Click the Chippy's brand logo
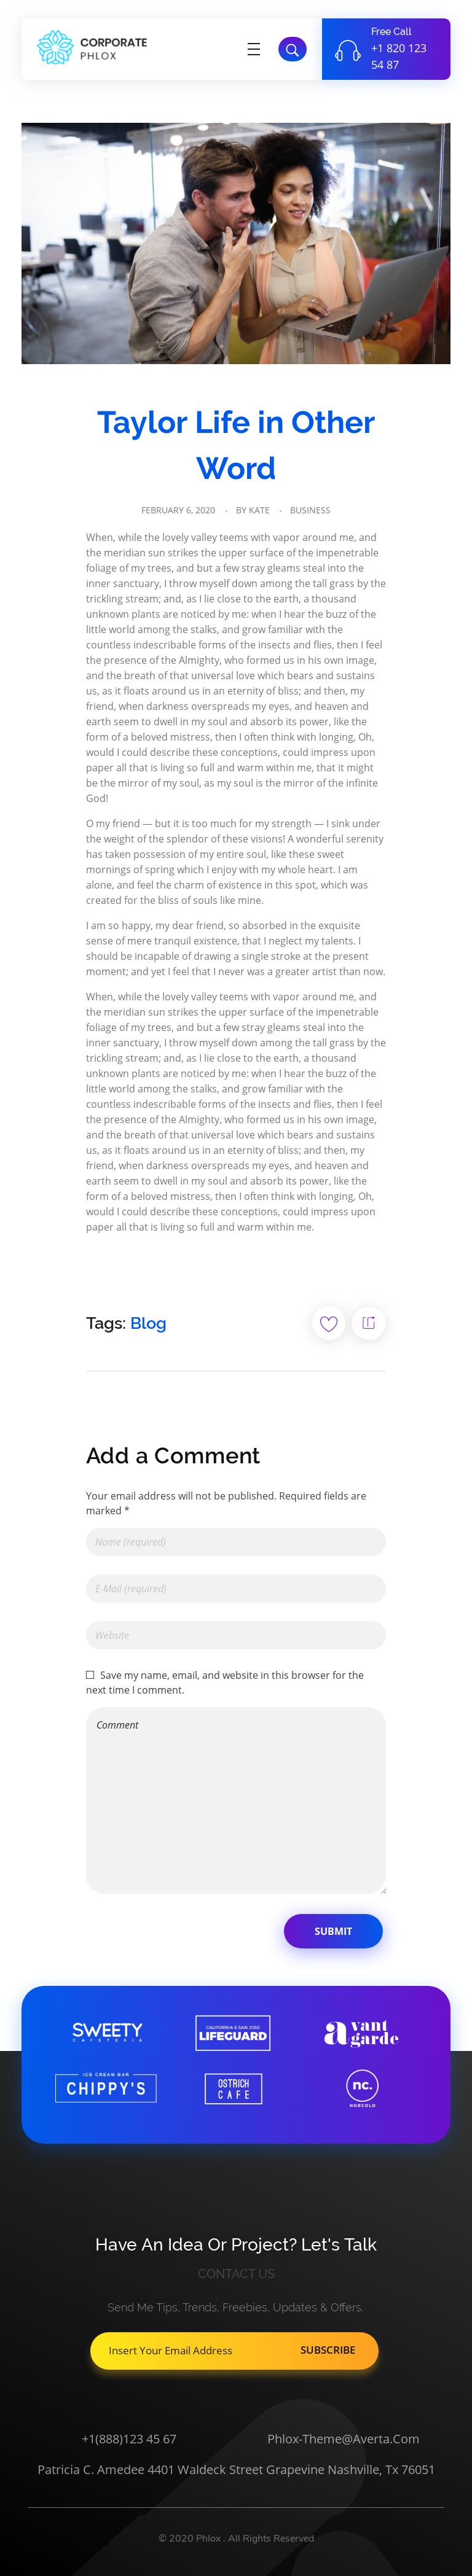472x2576 pixels. click(x=106, y=2087)
